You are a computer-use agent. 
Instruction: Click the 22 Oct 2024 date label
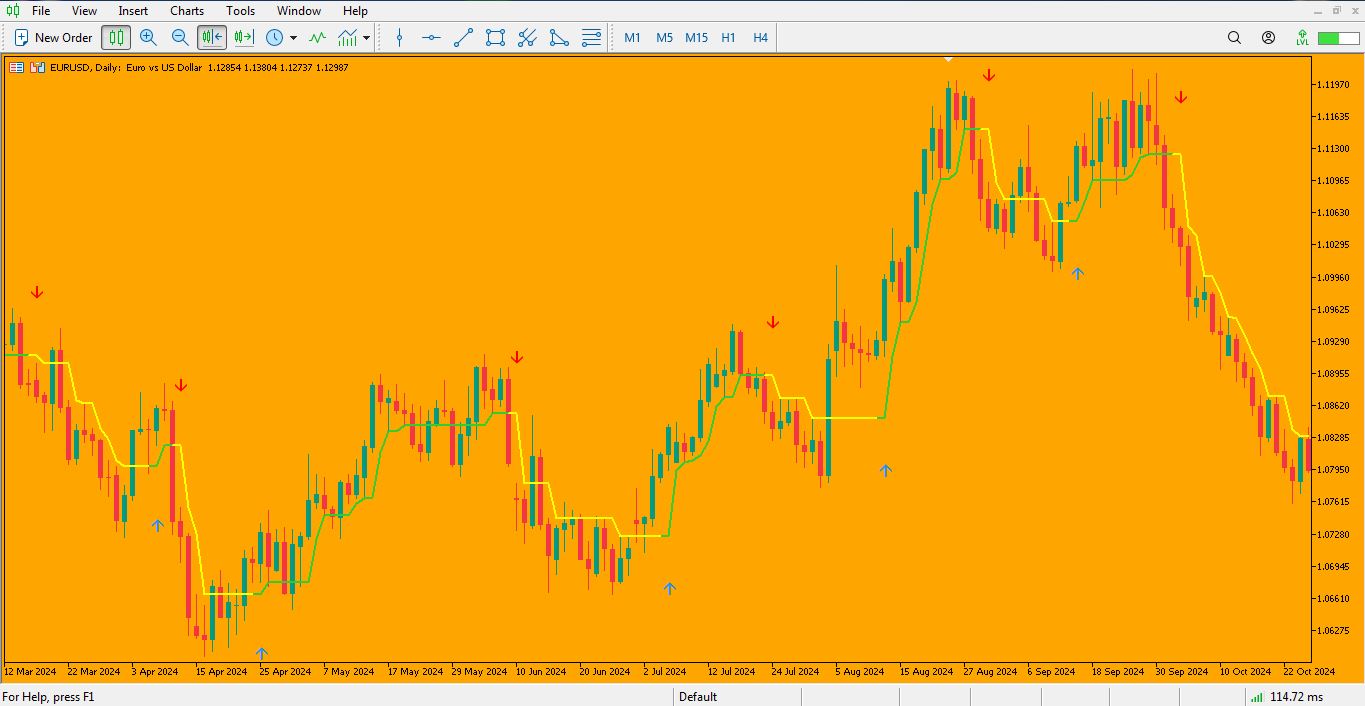1309,672
